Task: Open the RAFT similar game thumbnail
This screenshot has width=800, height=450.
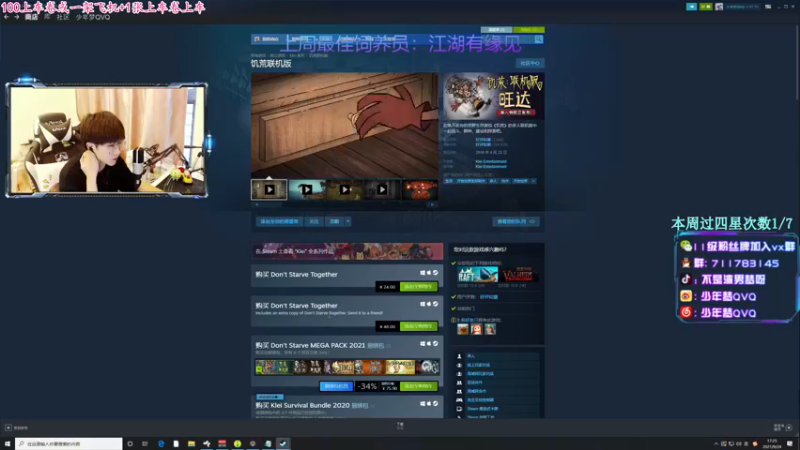Action: point(478,274)
